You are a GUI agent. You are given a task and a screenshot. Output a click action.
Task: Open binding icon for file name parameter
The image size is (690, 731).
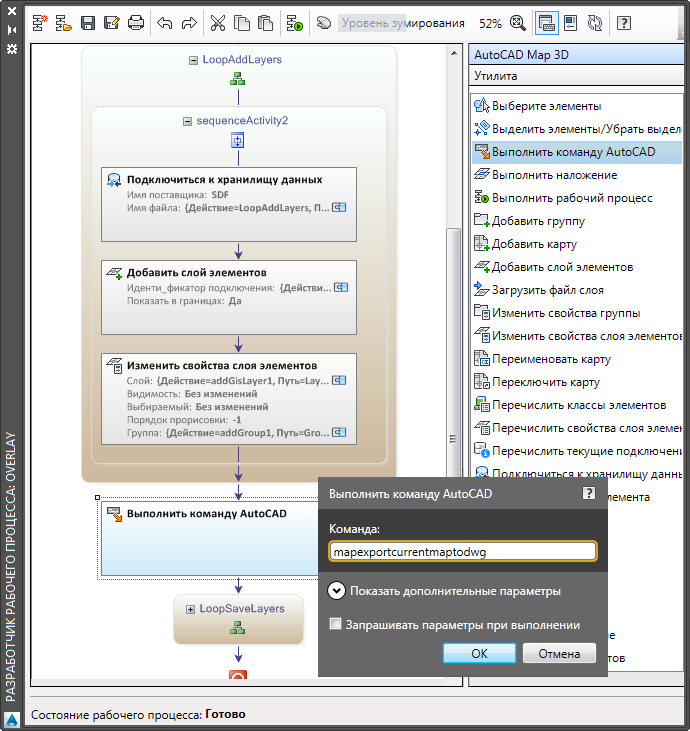339,207
